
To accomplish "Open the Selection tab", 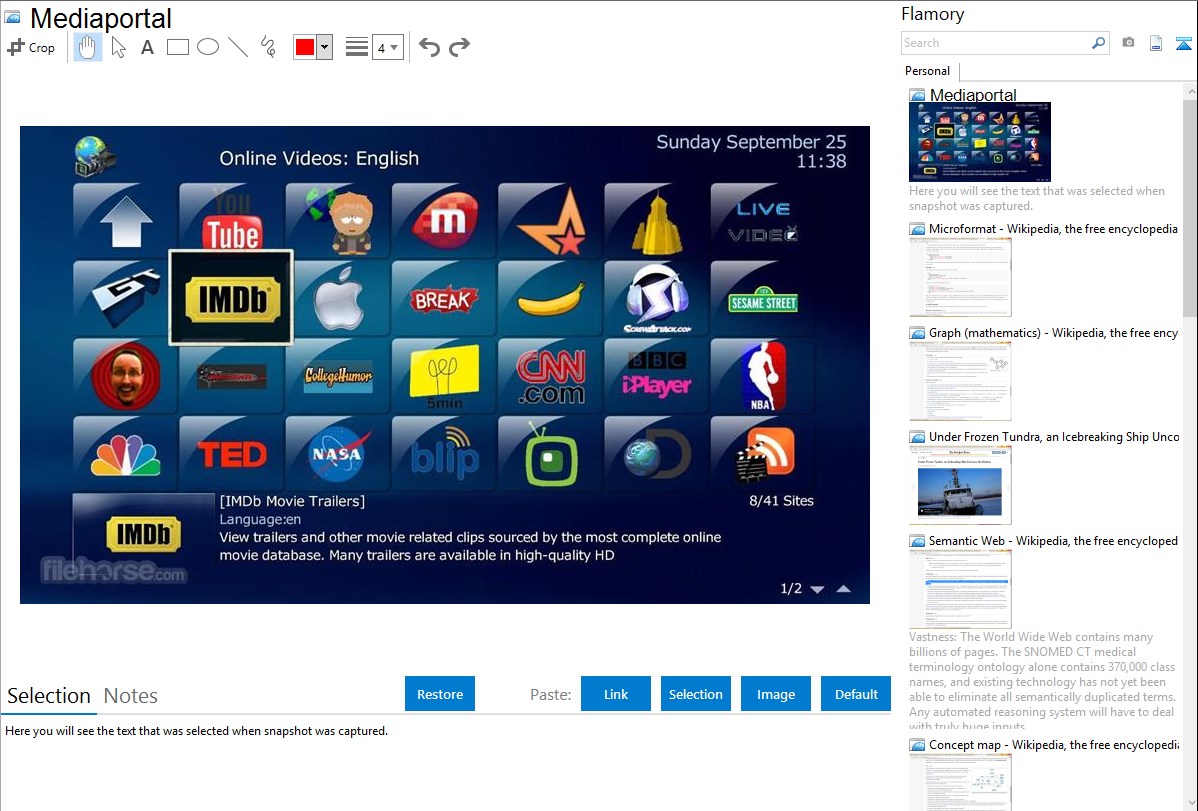I will click(x=49, y=696).
